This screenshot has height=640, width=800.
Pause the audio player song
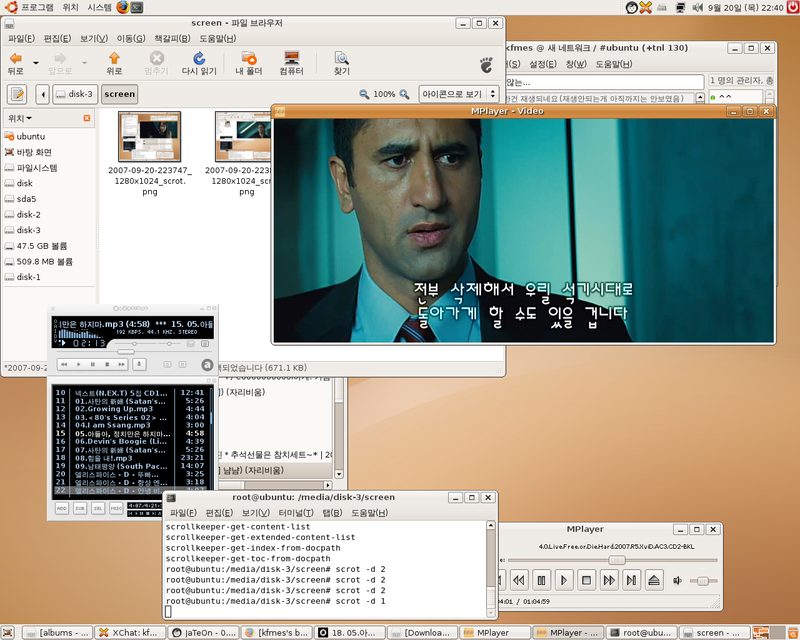click(92, 364)
